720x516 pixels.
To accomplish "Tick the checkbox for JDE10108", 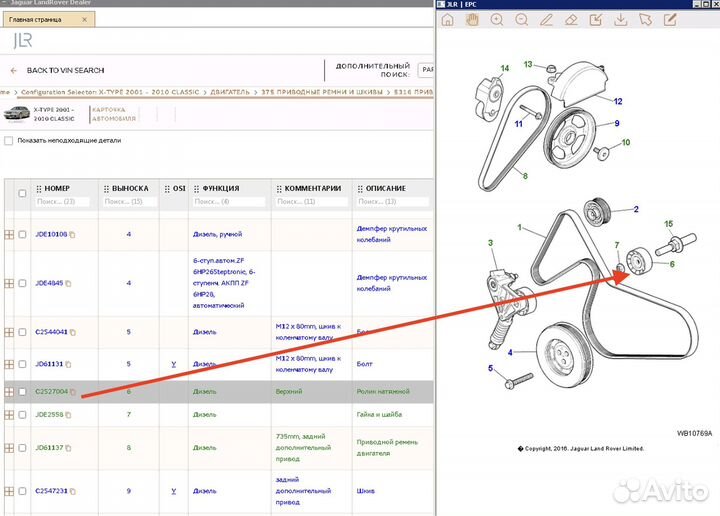I will (22, 235).
